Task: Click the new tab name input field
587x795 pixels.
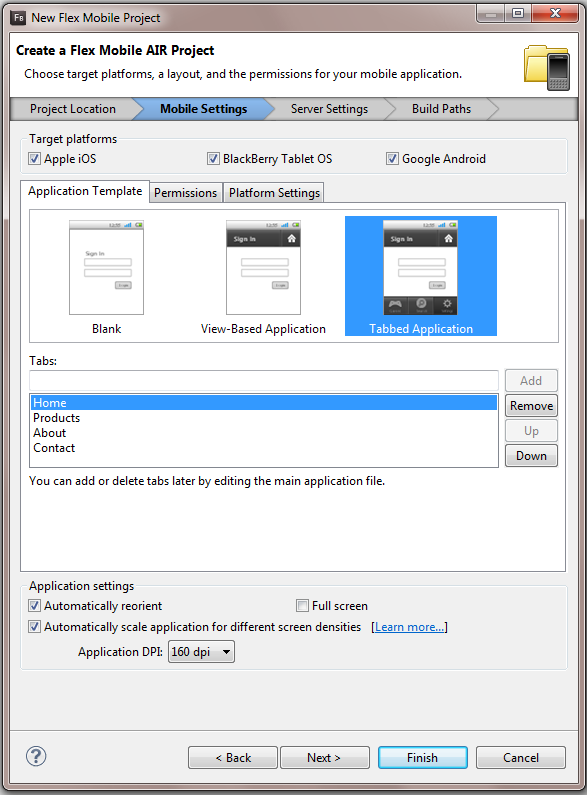Action: (264, 380)
